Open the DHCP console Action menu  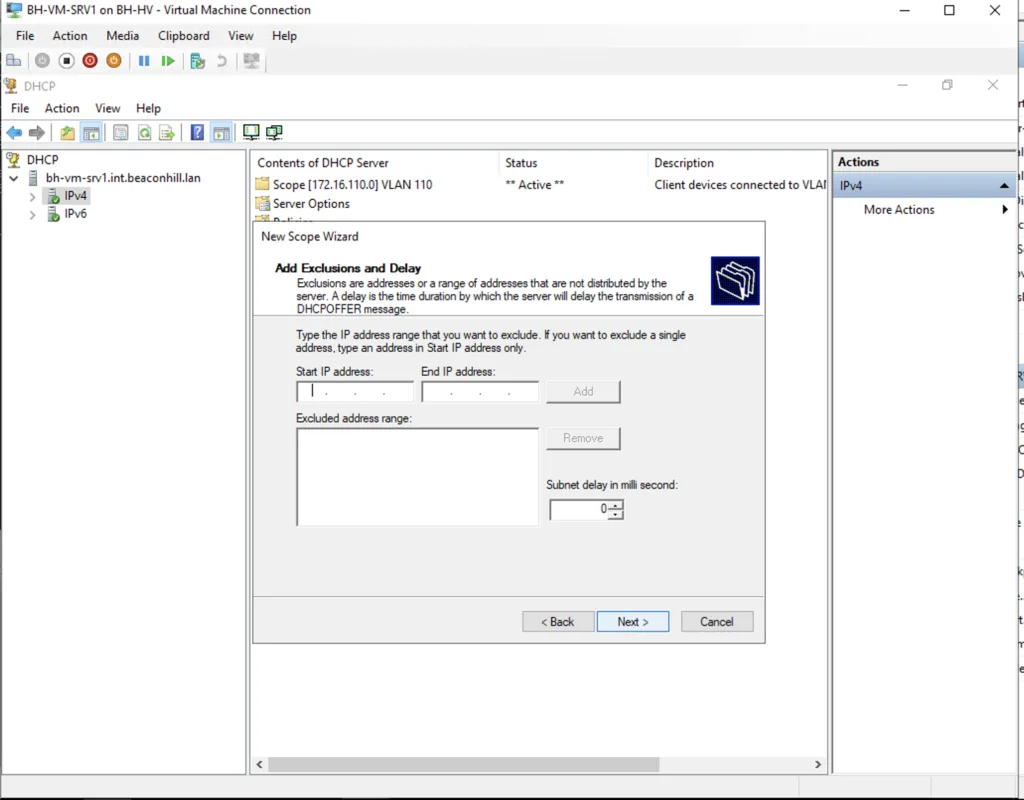tap(62, 108)
